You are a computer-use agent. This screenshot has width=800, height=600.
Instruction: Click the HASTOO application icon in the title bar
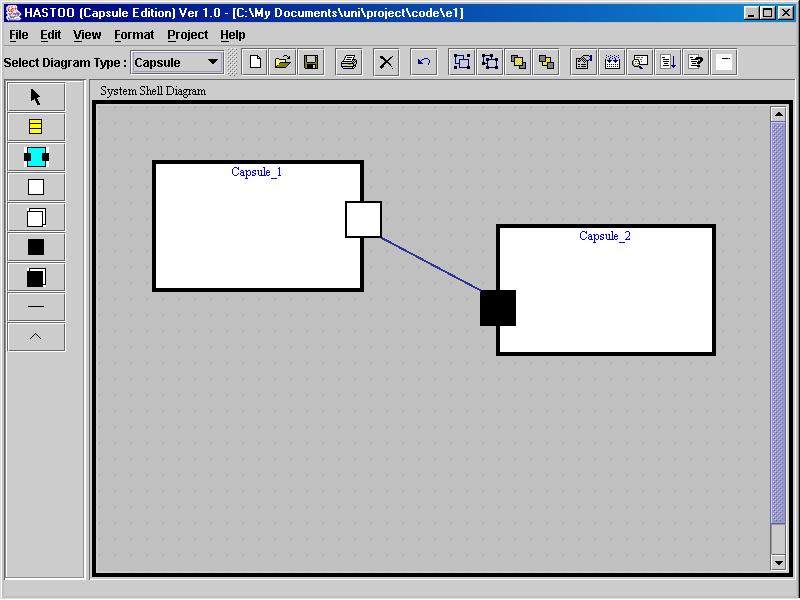[13, 13]
